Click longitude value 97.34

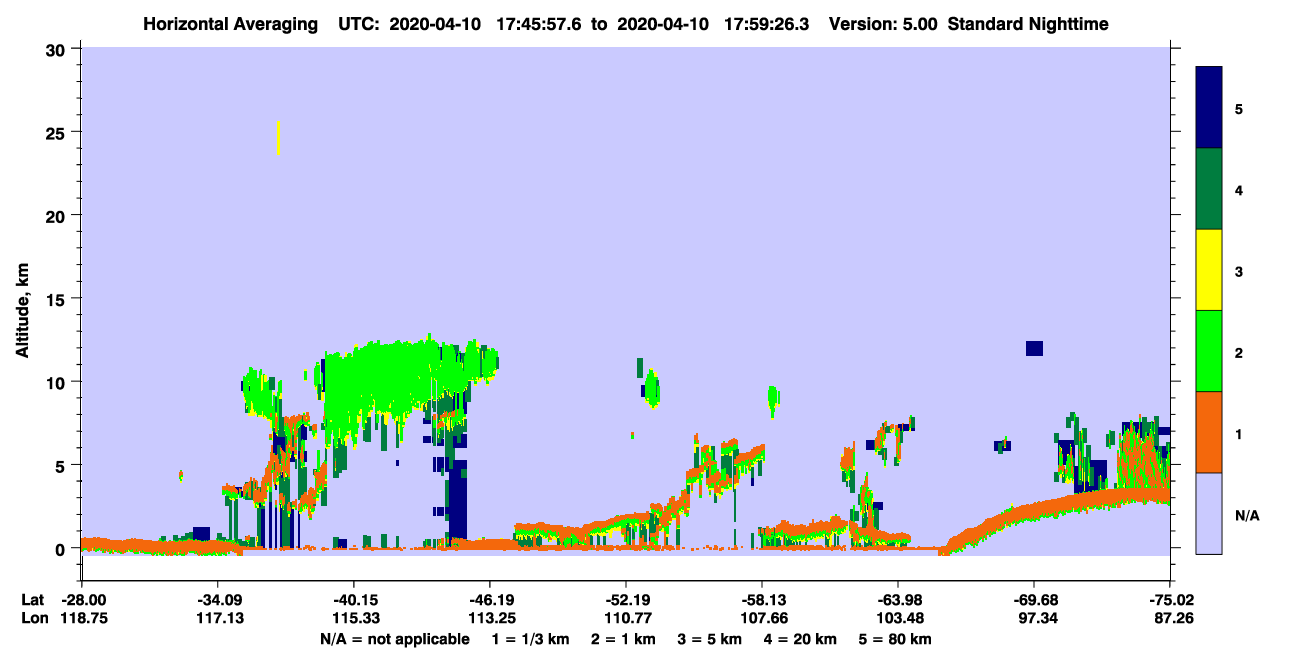pos(1034,619)
